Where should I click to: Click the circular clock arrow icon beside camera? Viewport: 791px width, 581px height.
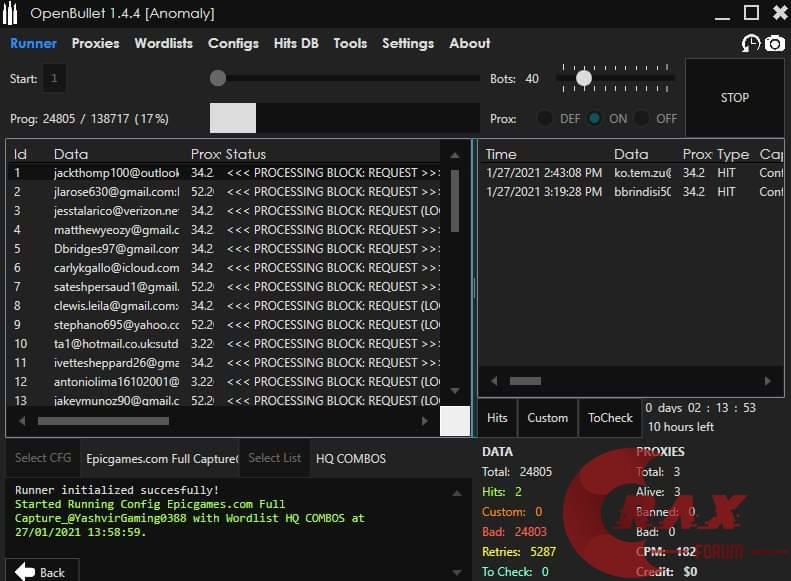750,43
